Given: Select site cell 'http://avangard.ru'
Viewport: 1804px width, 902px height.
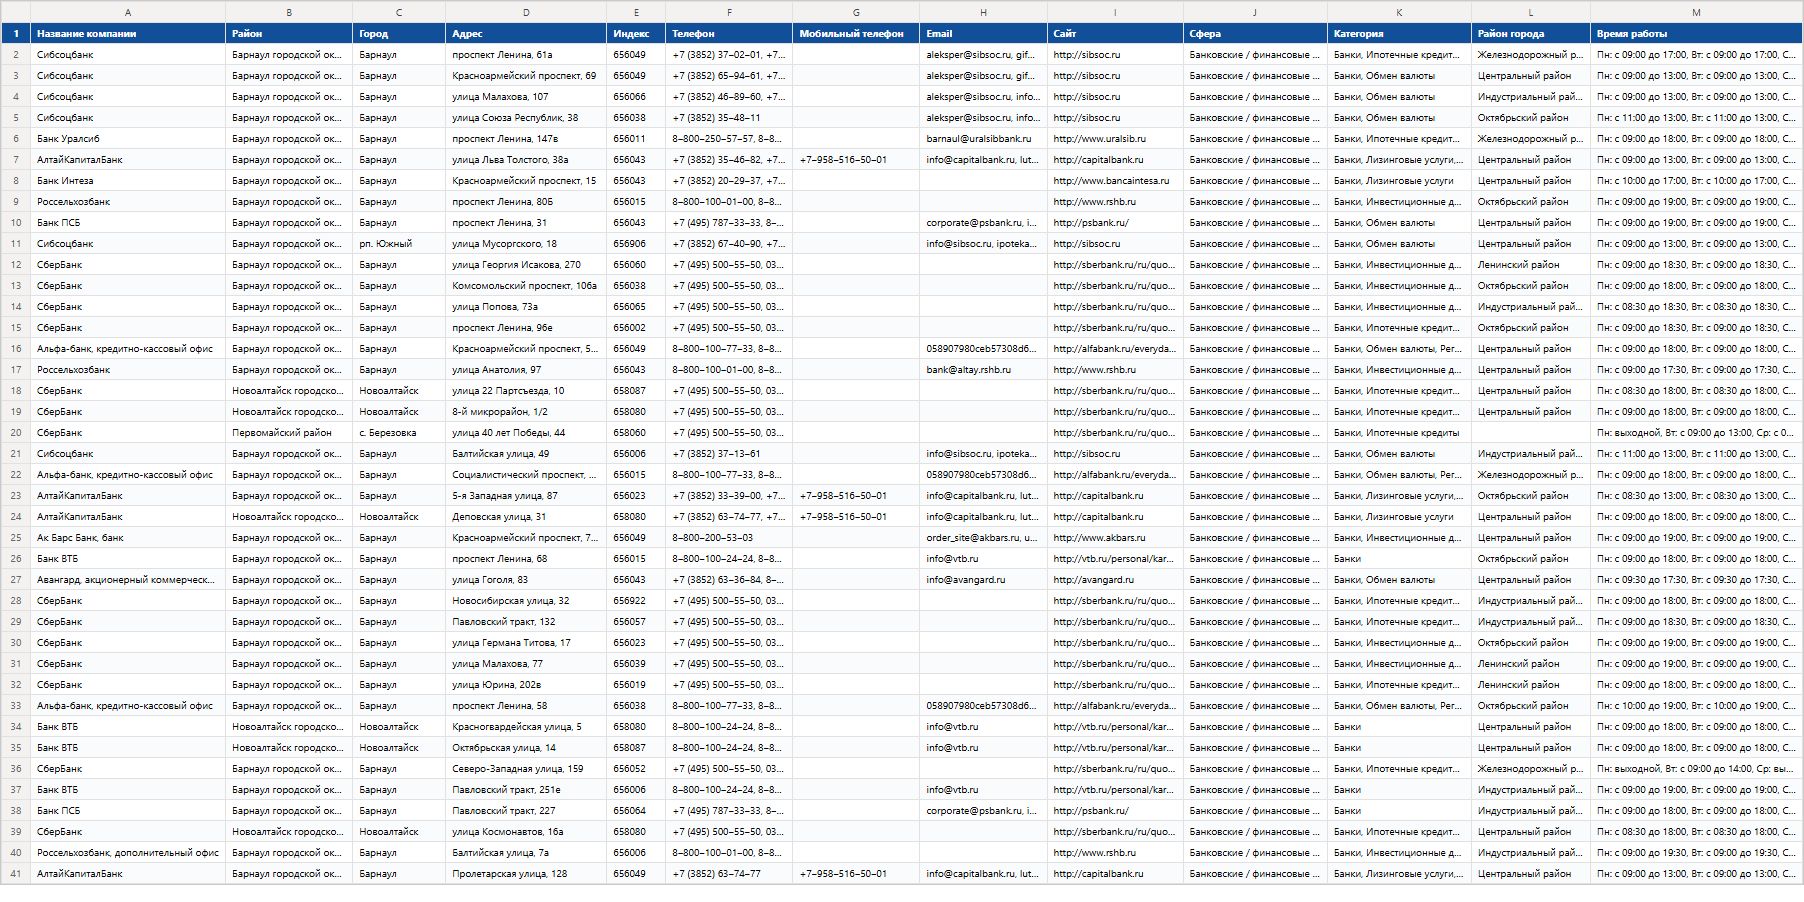Looking at the screenshot, I should (x=1115, y=579).
